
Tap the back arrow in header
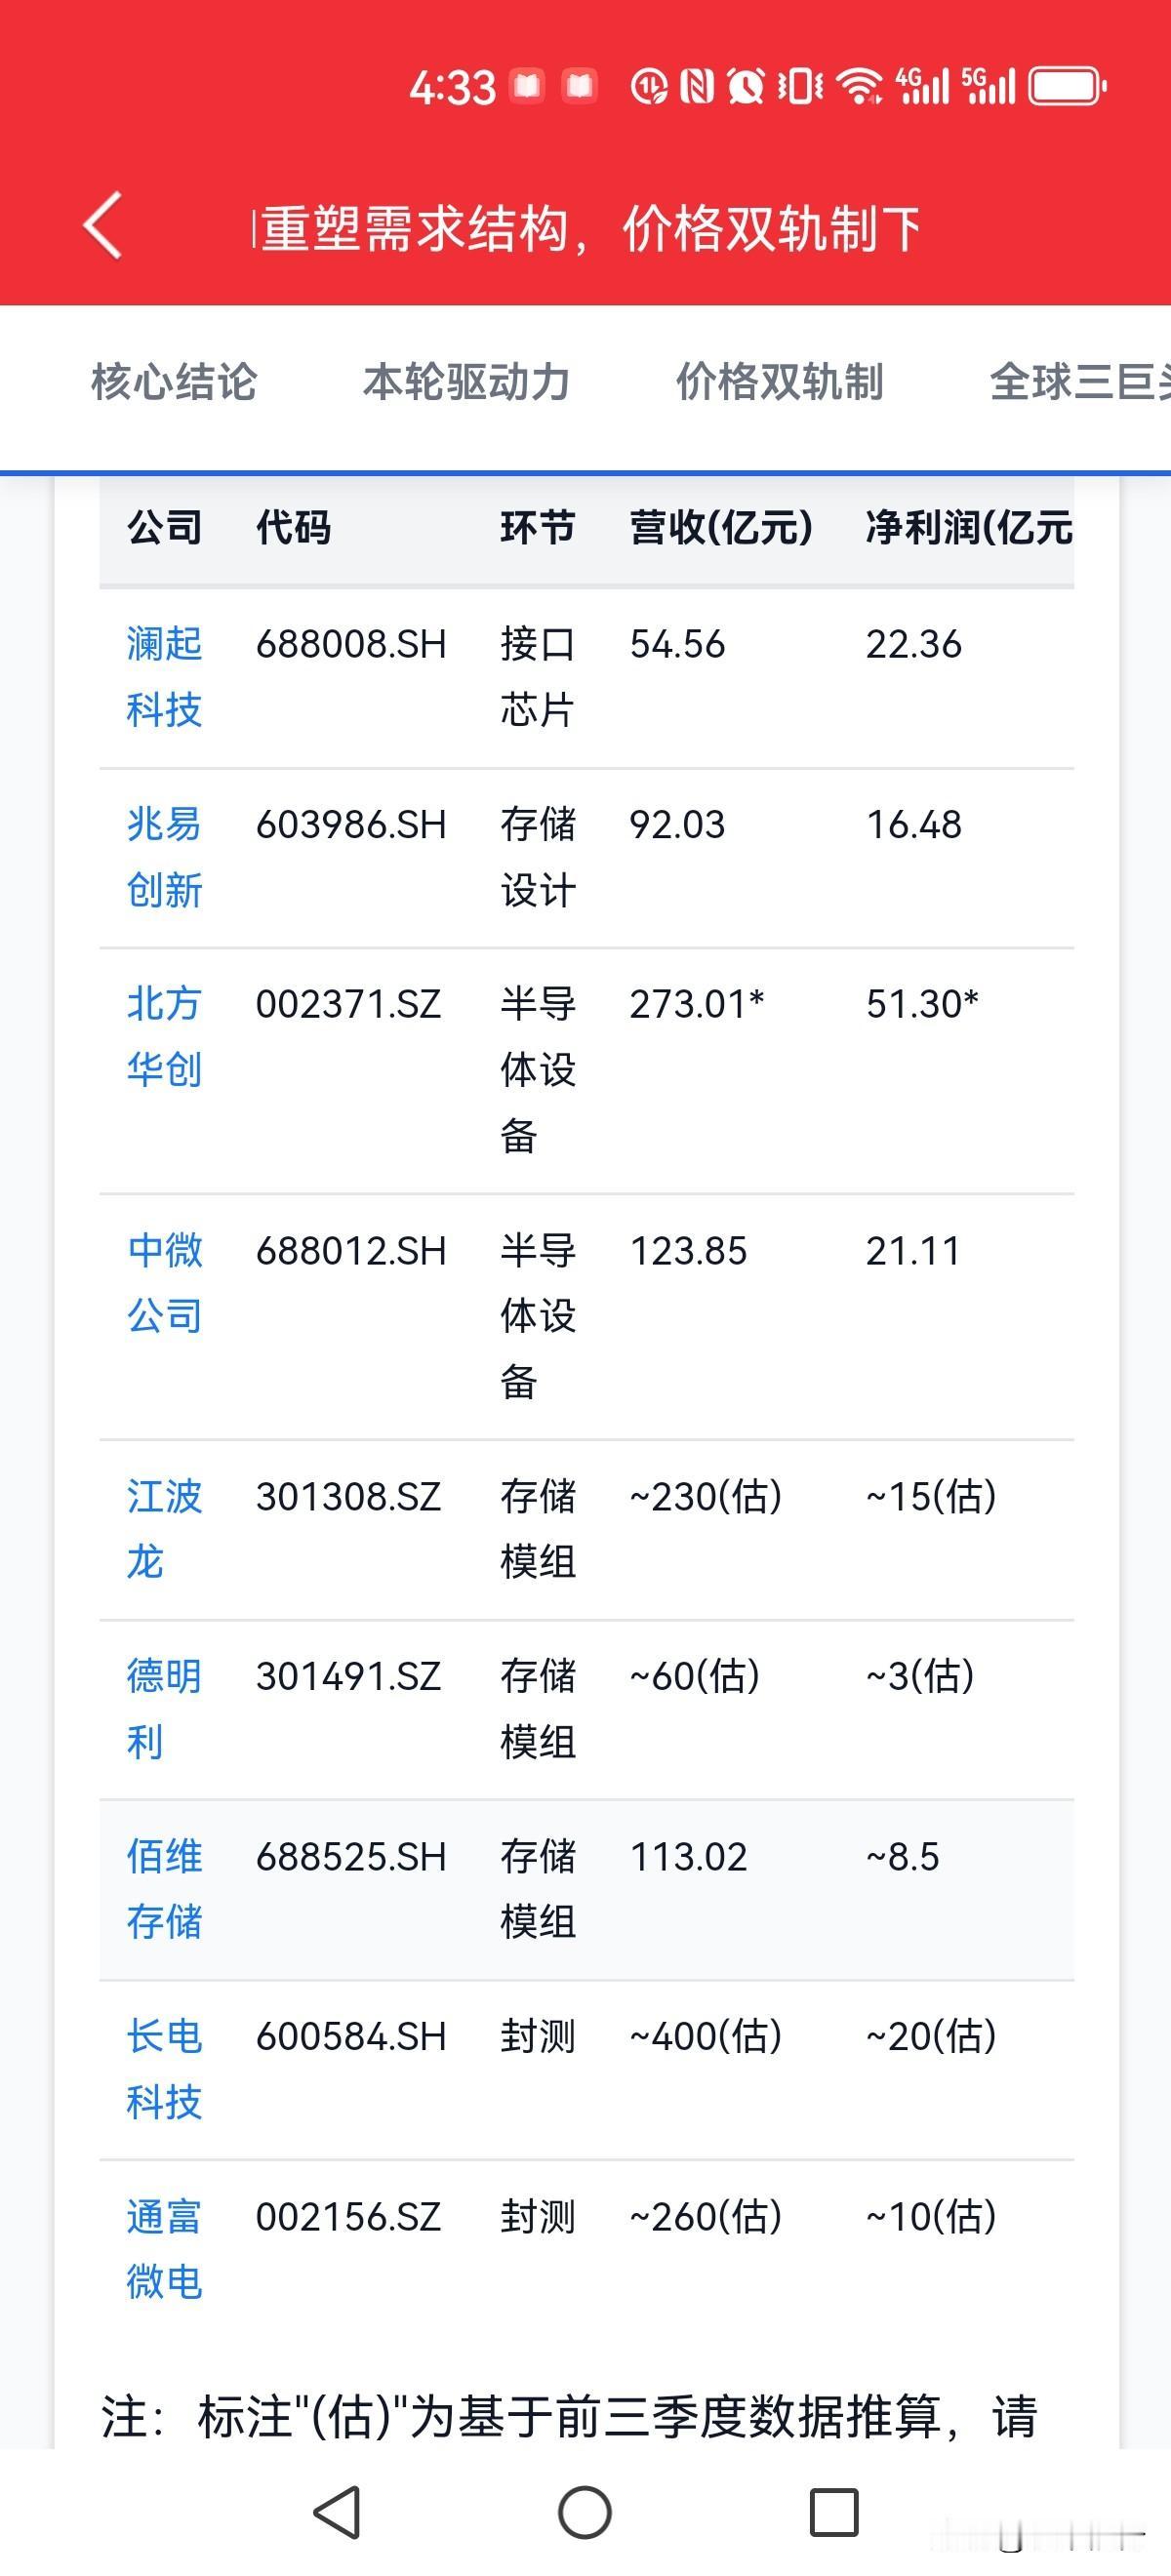point(103,226)
